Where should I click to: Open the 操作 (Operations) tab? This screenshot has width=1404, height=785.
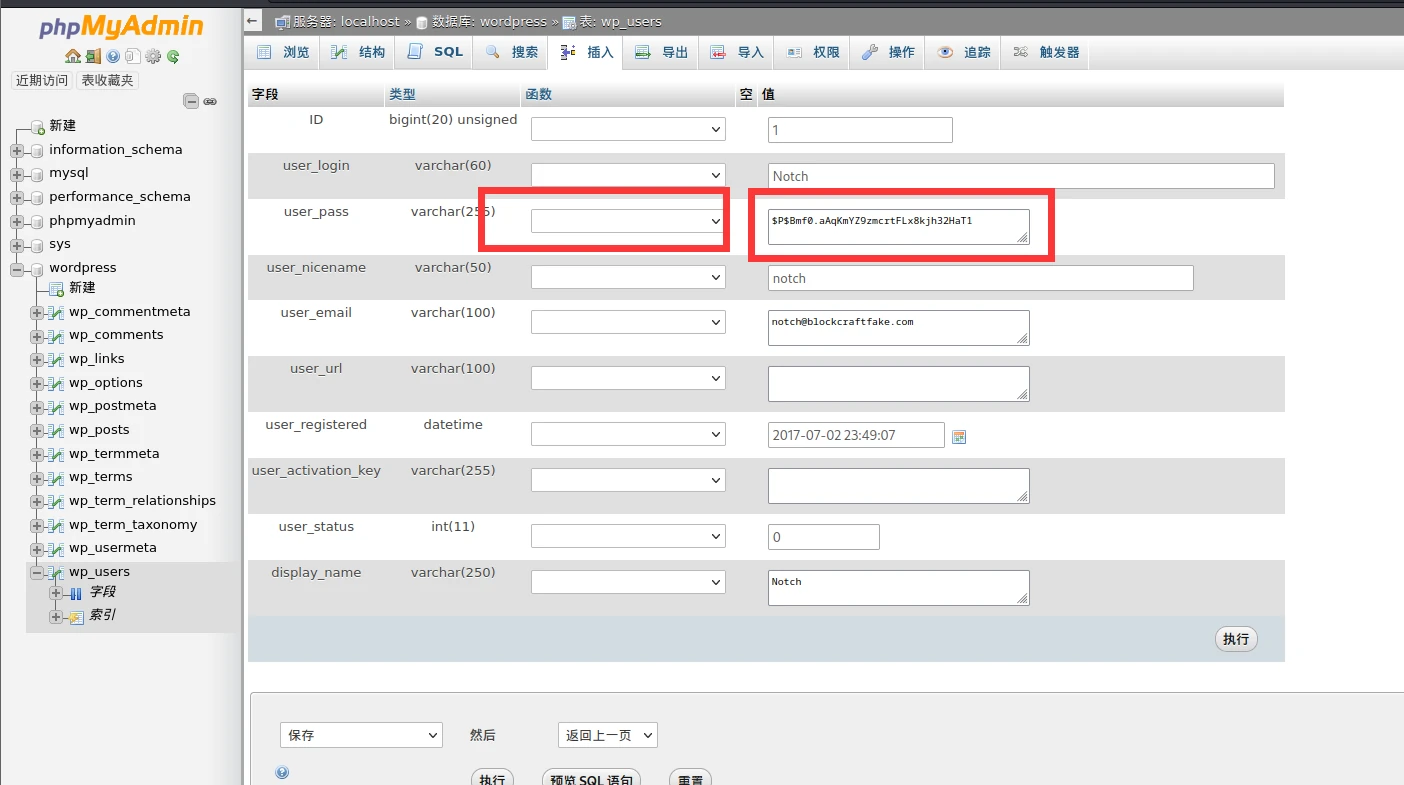pos(888,52)
